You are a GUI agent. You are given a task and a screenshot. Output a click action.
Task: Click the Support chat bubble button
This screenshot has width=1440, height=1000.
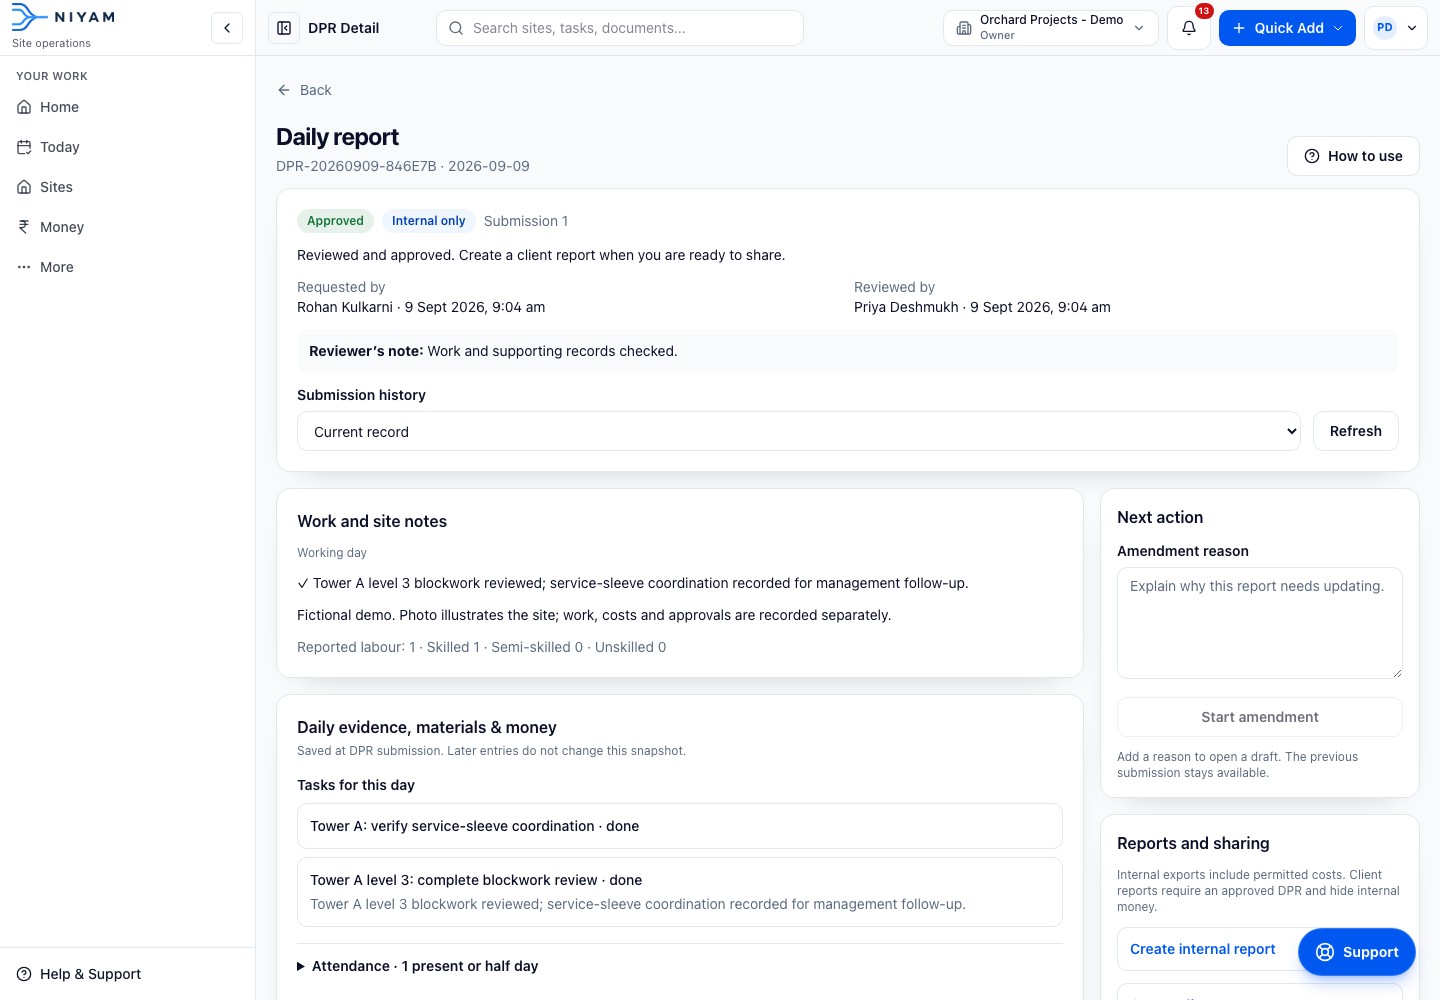[x=1357, y=952]
